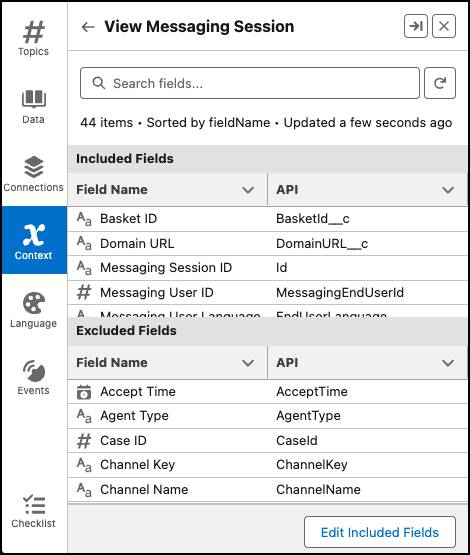Select the Channel Key field name
The image size is (470, 555).
[x=138, y=465]
